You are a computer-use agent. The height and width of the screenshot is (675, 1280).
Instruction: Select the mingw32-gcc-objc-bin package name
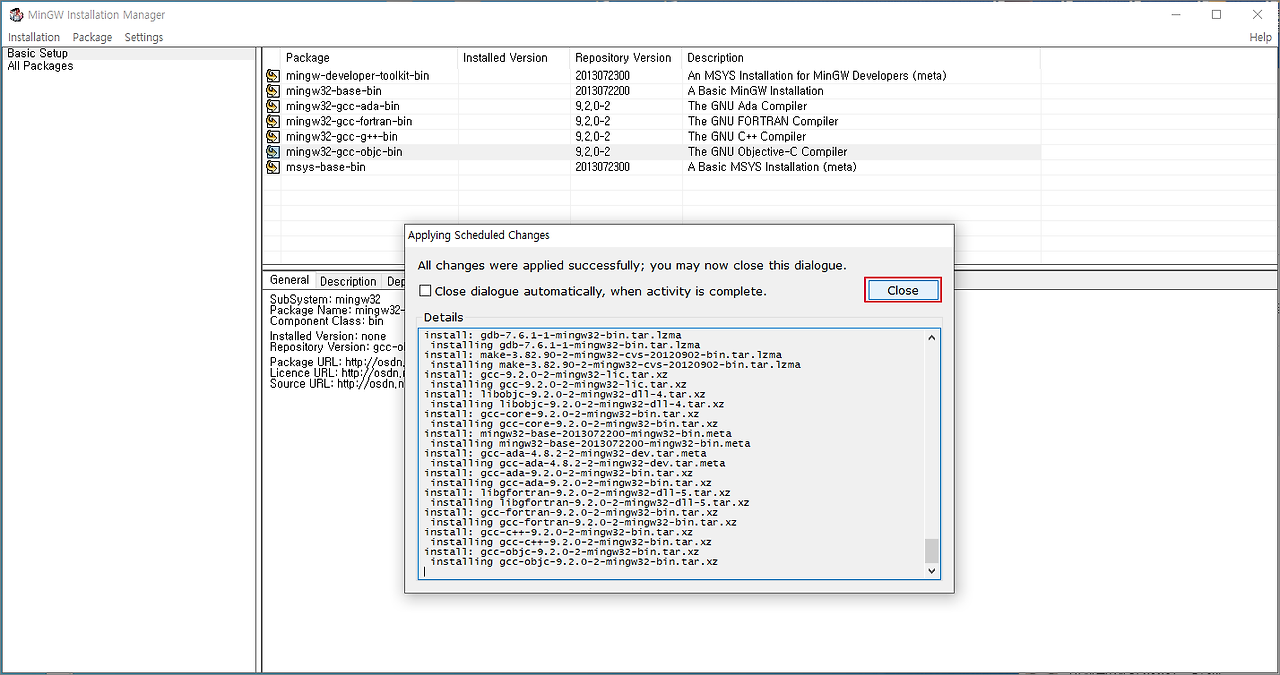(x=344, y=152)
